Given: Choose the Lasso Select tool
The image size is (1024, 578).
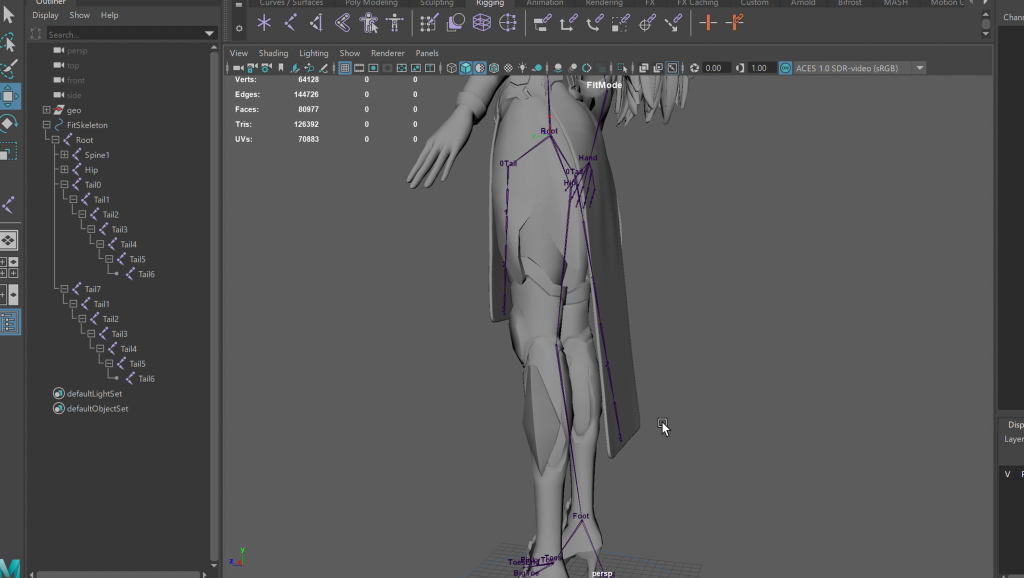Looking at the screenshot, I should click(x=8, y=43).
